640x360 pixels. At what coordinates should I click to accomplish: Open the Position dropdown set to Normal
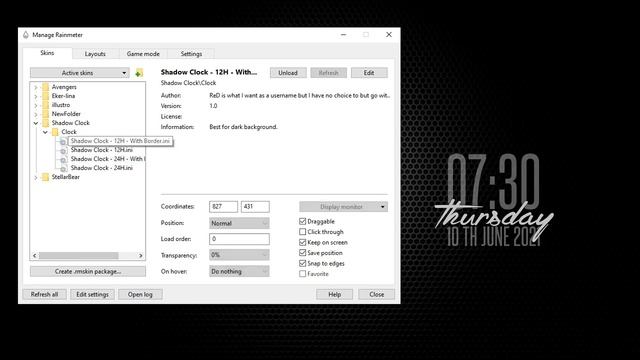(x=239, y=223)
